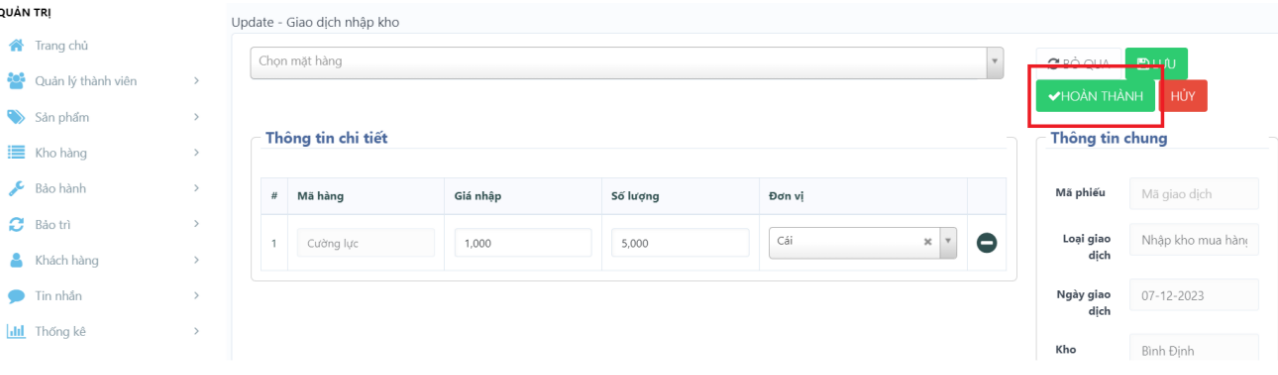The height and width of the screenshot is (375, 1278).
Task: Open Sản phẩm menu item
Action: click(62, 117)
